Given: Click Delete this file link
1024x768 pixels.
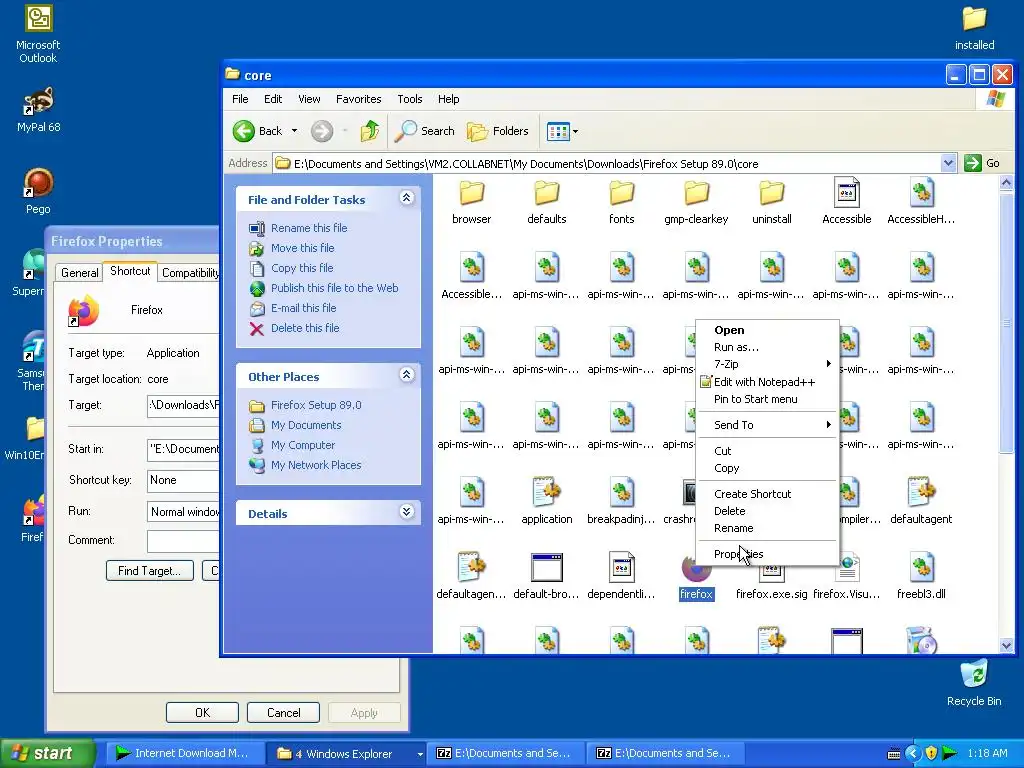Looking at the screenshot, I should pos(305,328).
